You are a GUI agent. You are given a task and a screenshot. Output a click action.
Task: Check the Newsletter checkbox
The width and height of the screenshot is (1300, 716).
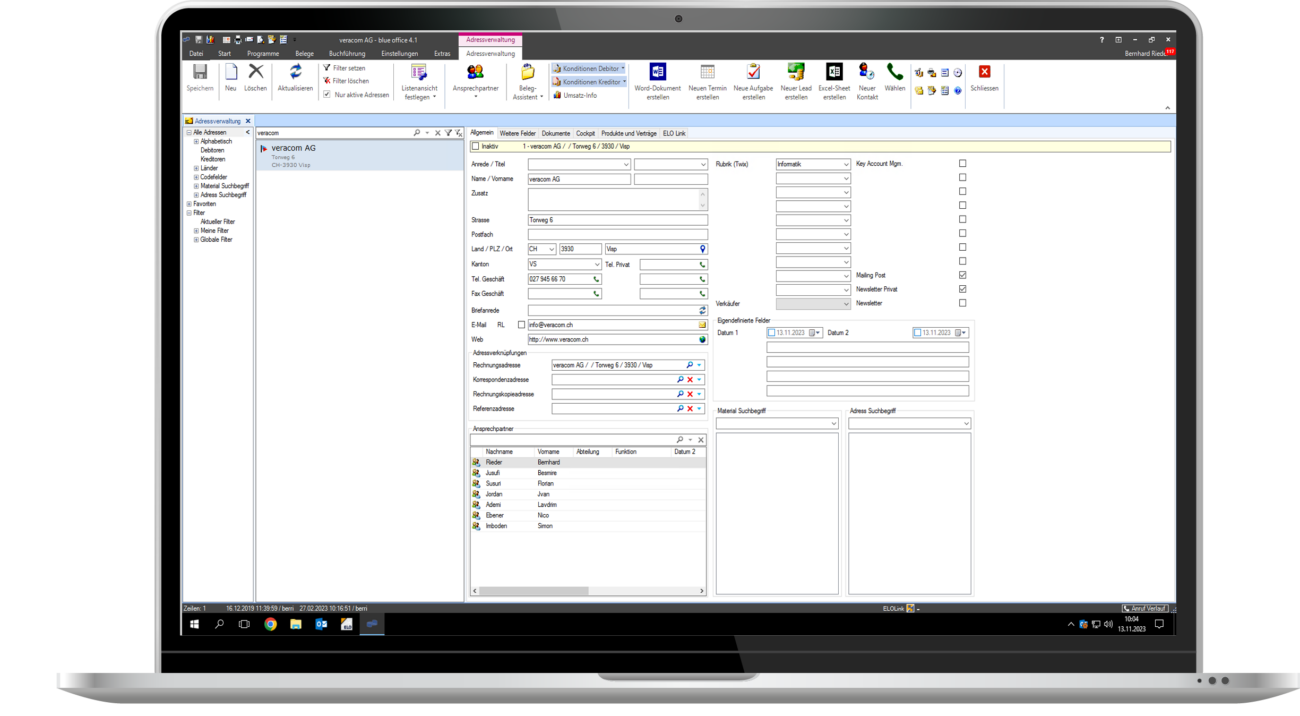(962, 303)
